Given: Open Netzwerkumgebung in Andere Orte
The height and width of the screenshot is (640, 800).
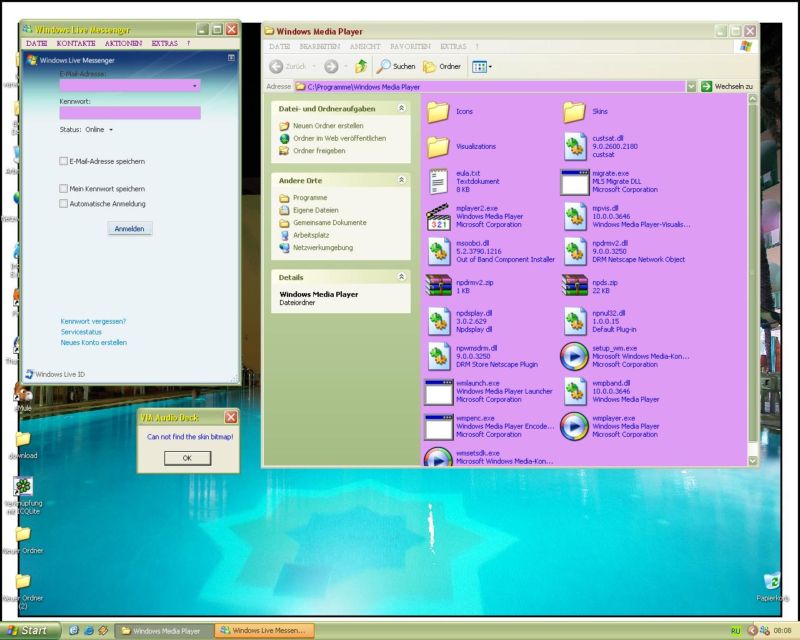Looking at the screenshot, I should tap(323, 248).
